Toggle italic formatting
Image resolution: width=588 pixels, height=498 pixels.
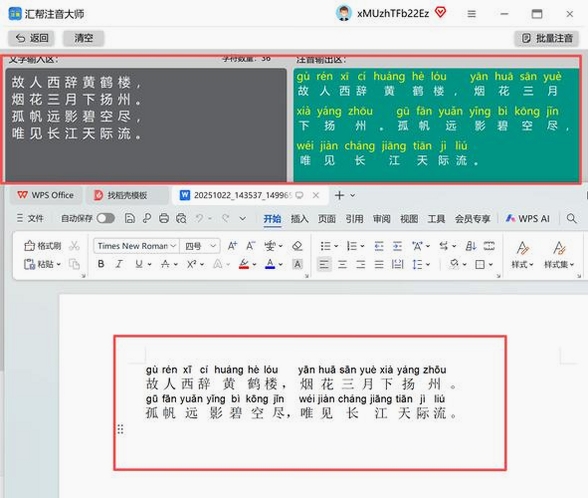(x=119, y=264)
